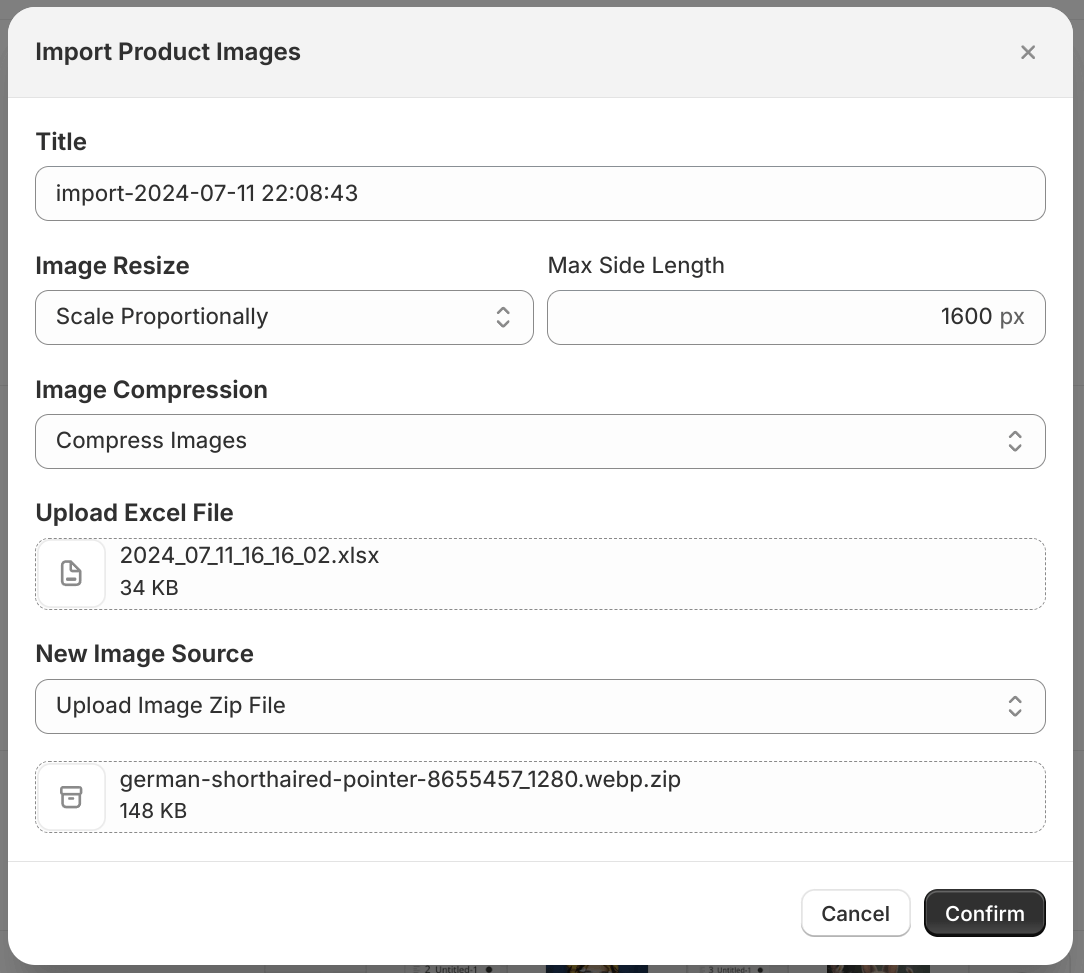Close the Import Product Images dialog
The height and width of the screenshot is (973, 1084).
pos(1027,53)
